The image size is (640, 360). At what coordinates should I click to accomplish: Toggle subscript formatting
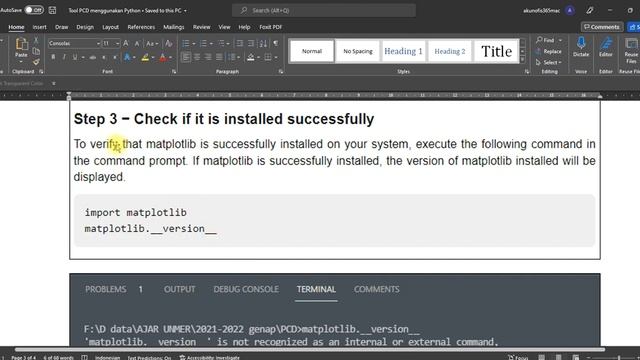tap(104, 58)
